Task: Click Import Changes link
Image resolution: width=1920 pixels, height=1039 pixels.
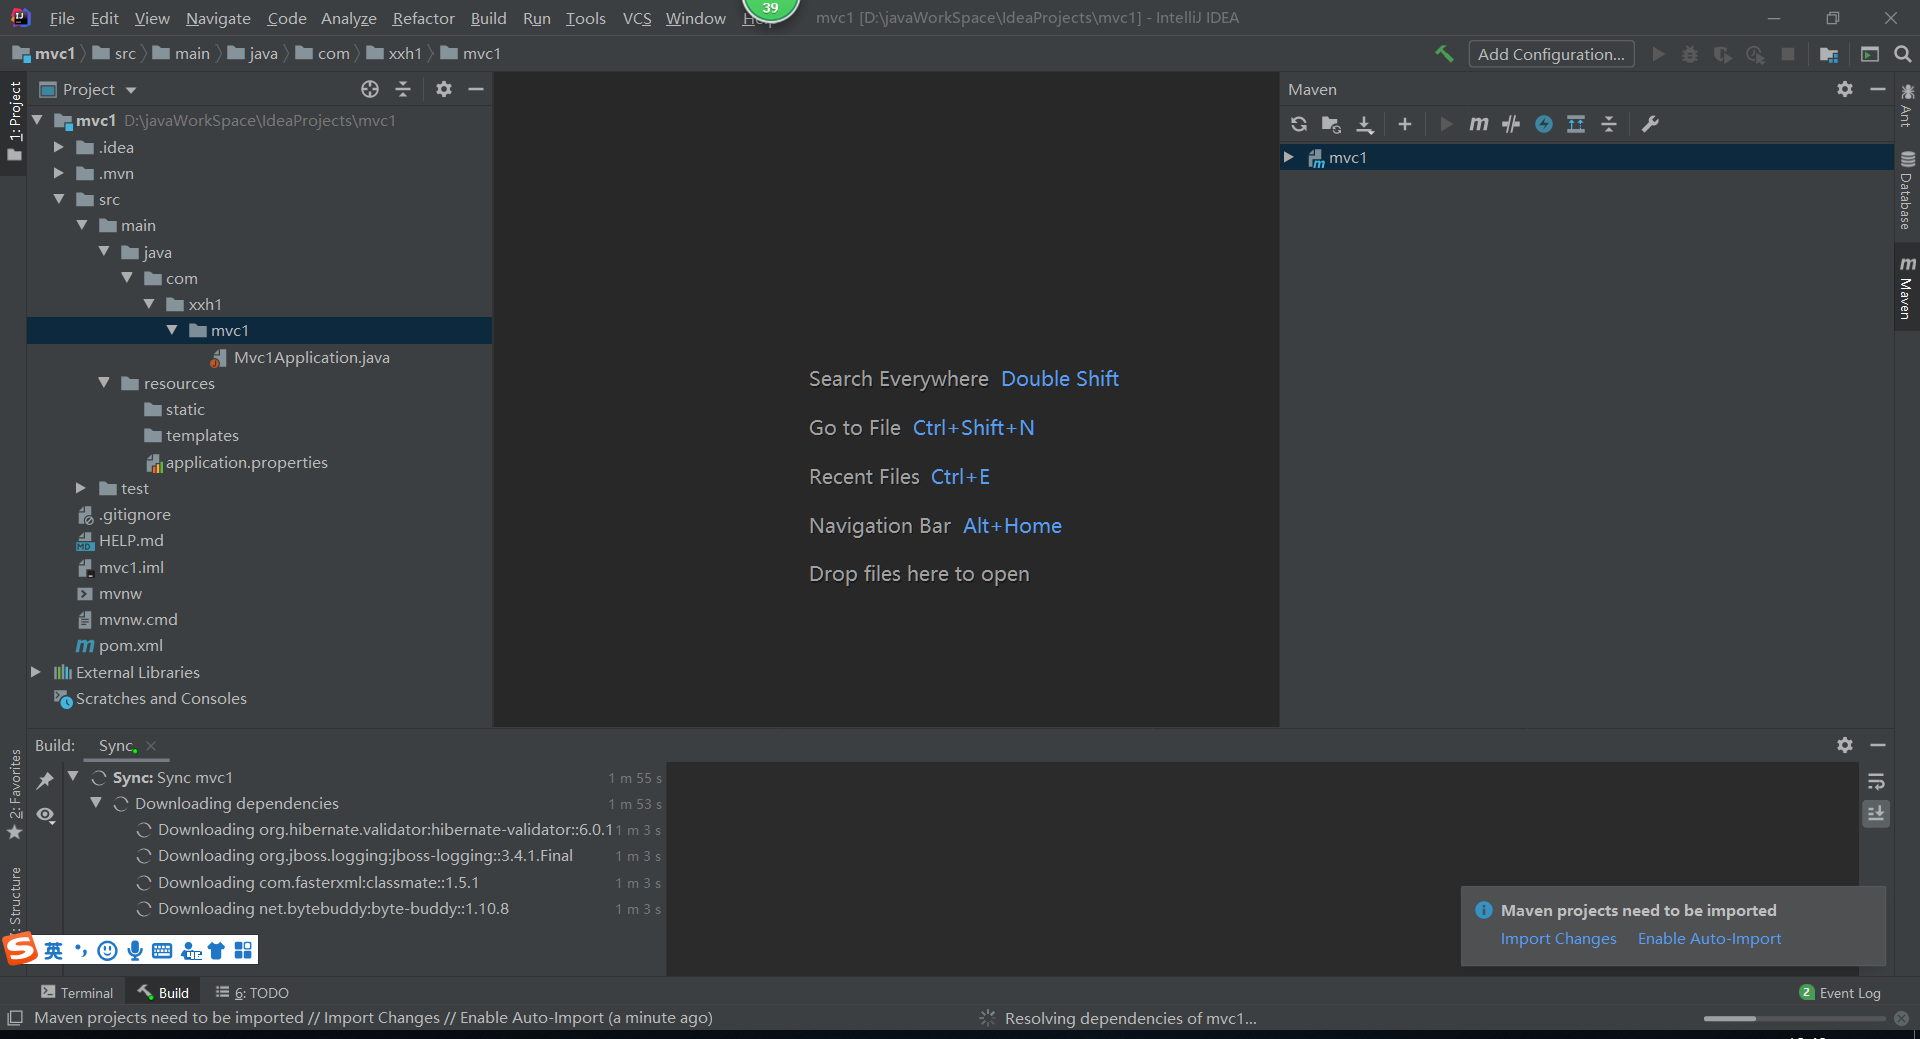Action: [x=1558, y=938]
